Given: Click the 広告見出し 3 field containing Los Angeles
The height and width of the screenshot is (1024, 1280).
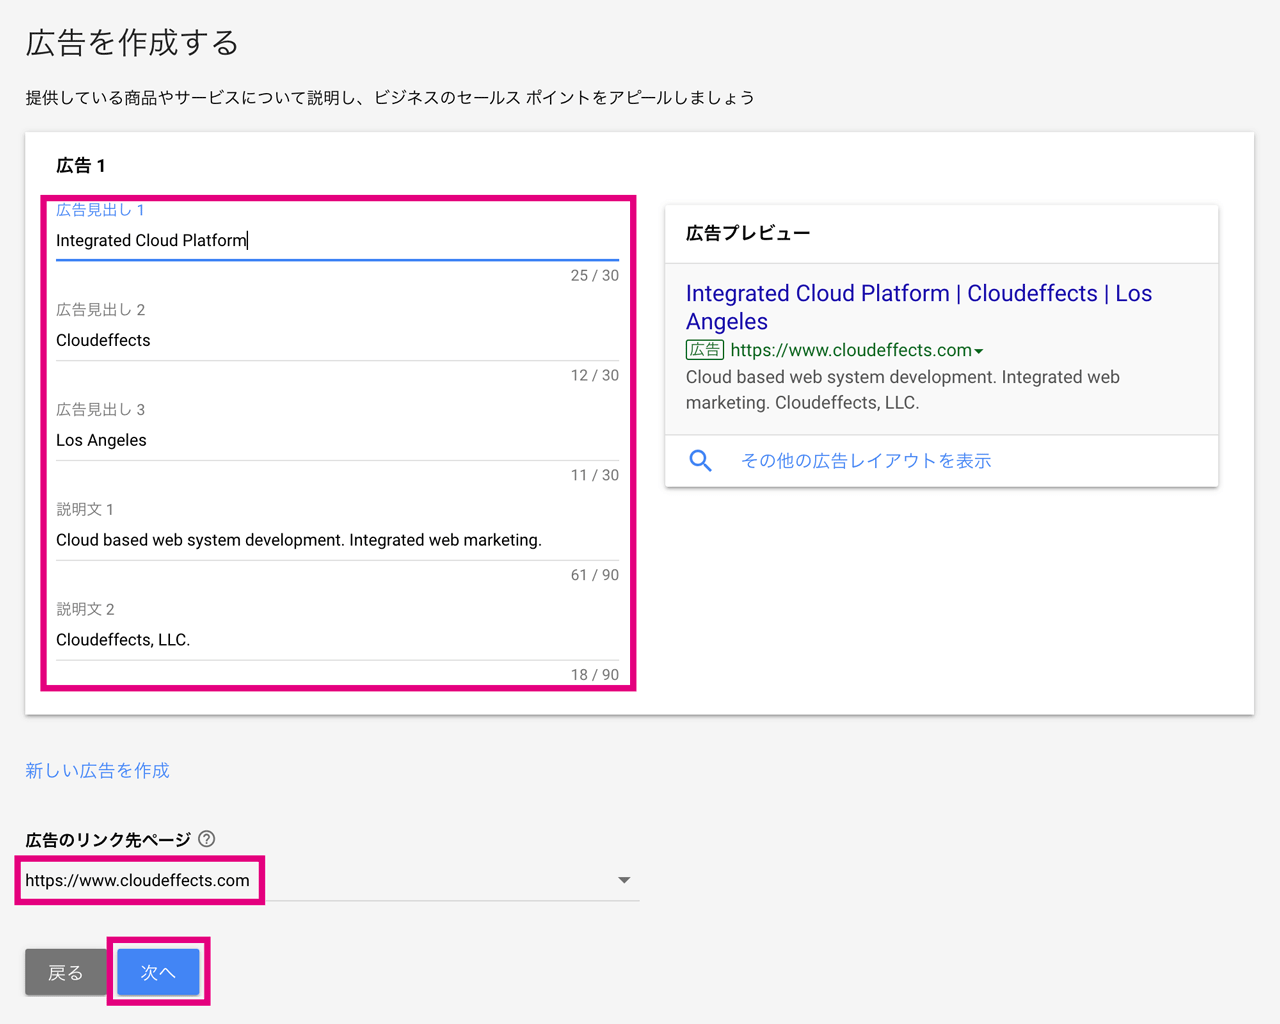Looking at the screenshot, I should coord(337,440).
